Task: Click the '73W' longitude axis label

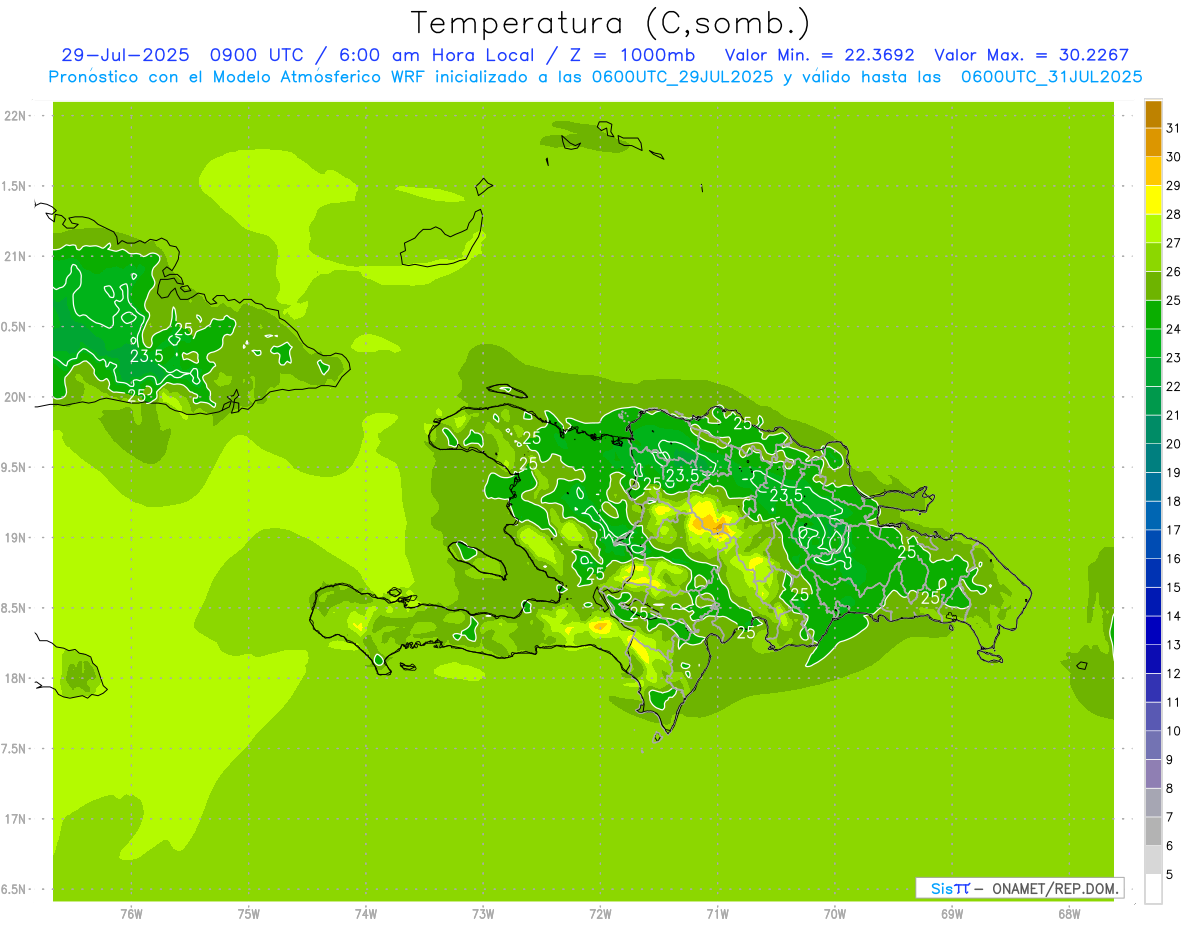Action: (x=483, y=914)
